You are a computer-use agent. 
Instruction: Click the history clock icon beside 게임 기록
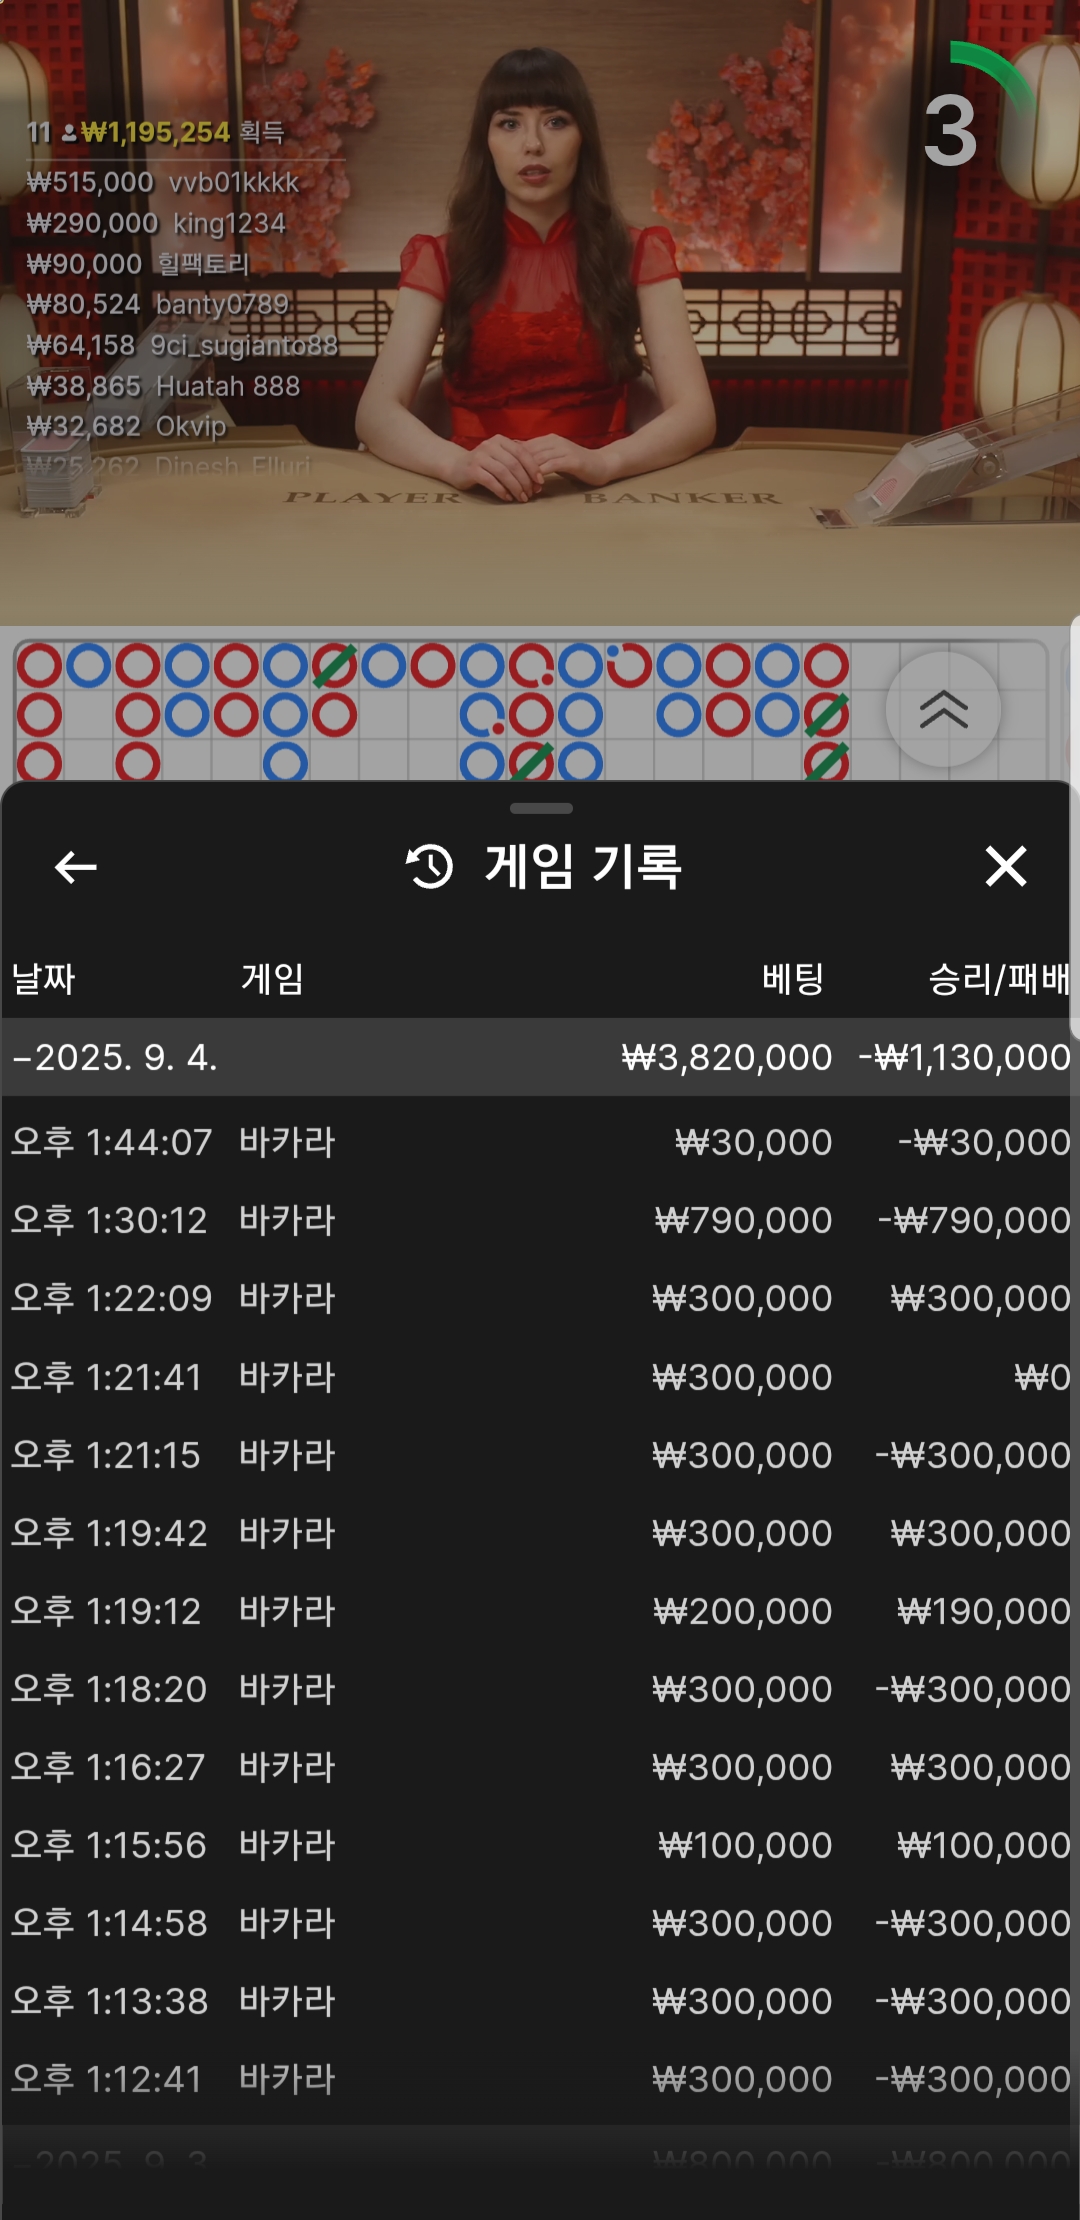tap(430, 866)
